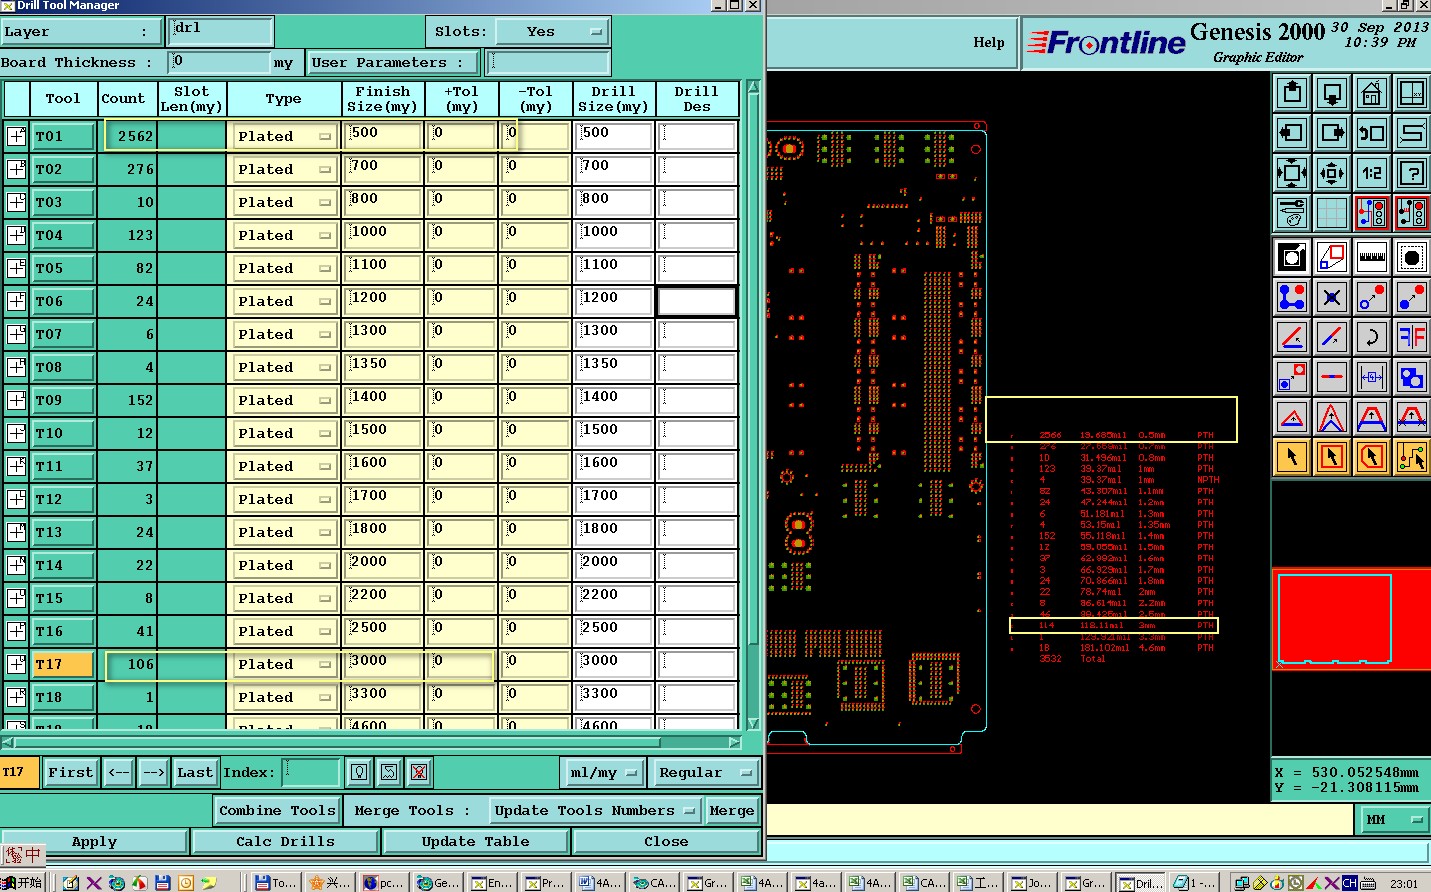Open the Update Tools Numbers dropdown
This screenshot has width=1431, height=892.
pos(595,811)
